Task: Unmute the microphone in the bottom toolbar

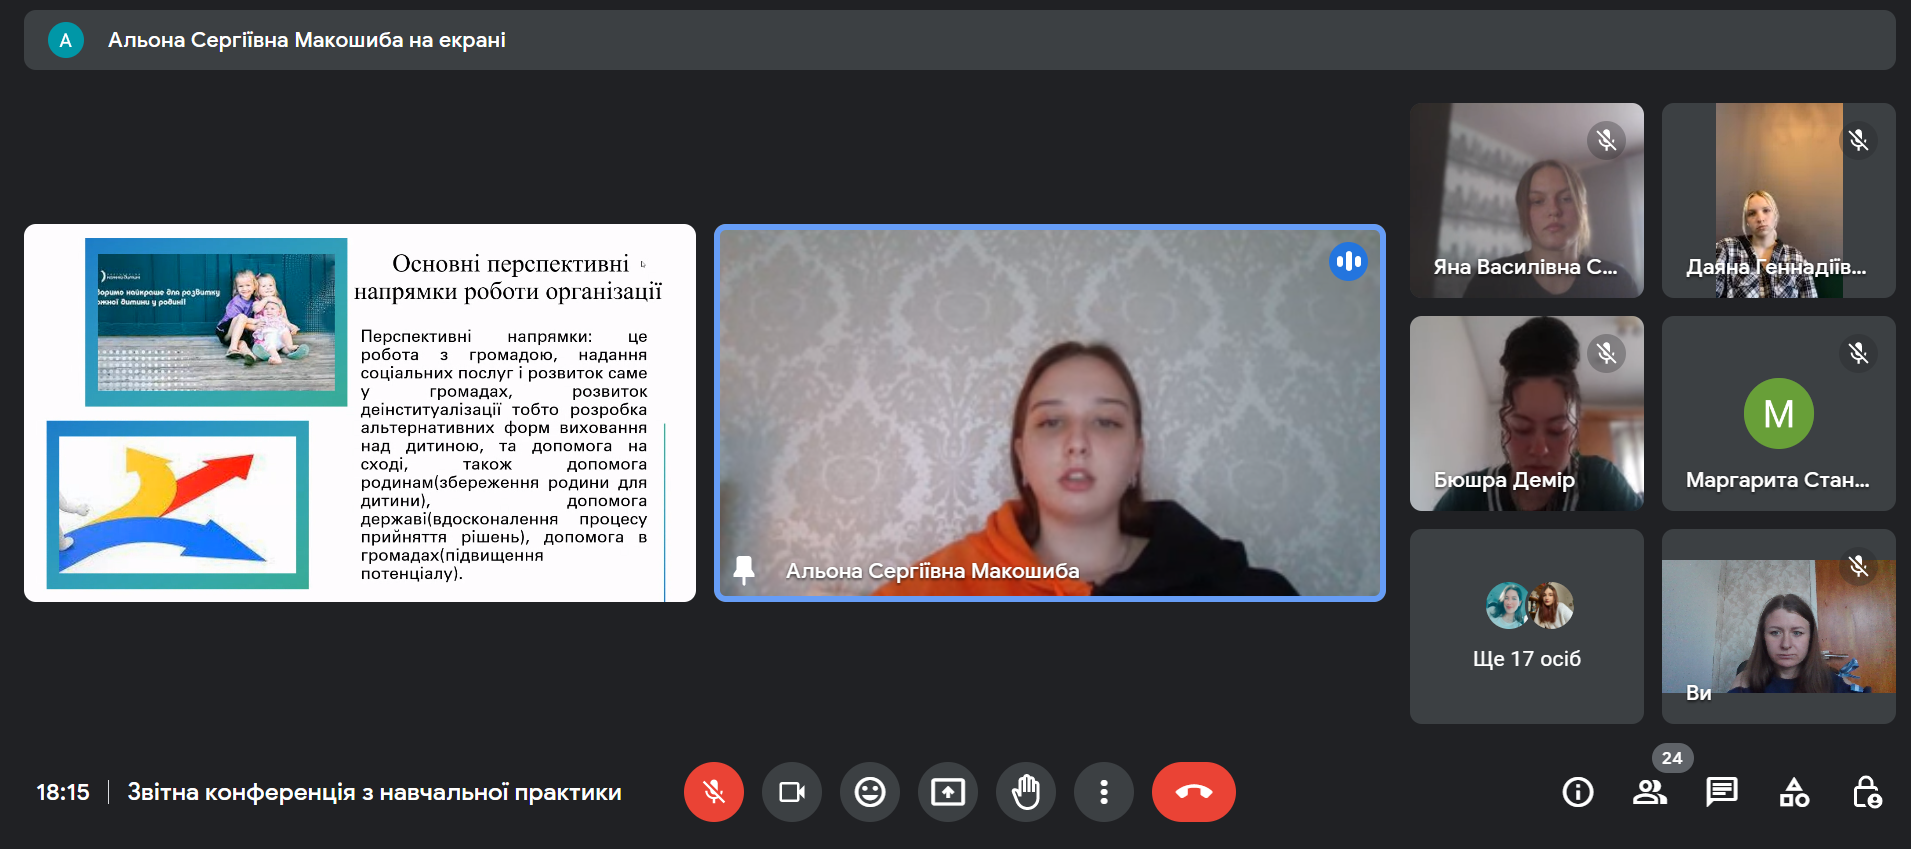Action: pos(713,792)
